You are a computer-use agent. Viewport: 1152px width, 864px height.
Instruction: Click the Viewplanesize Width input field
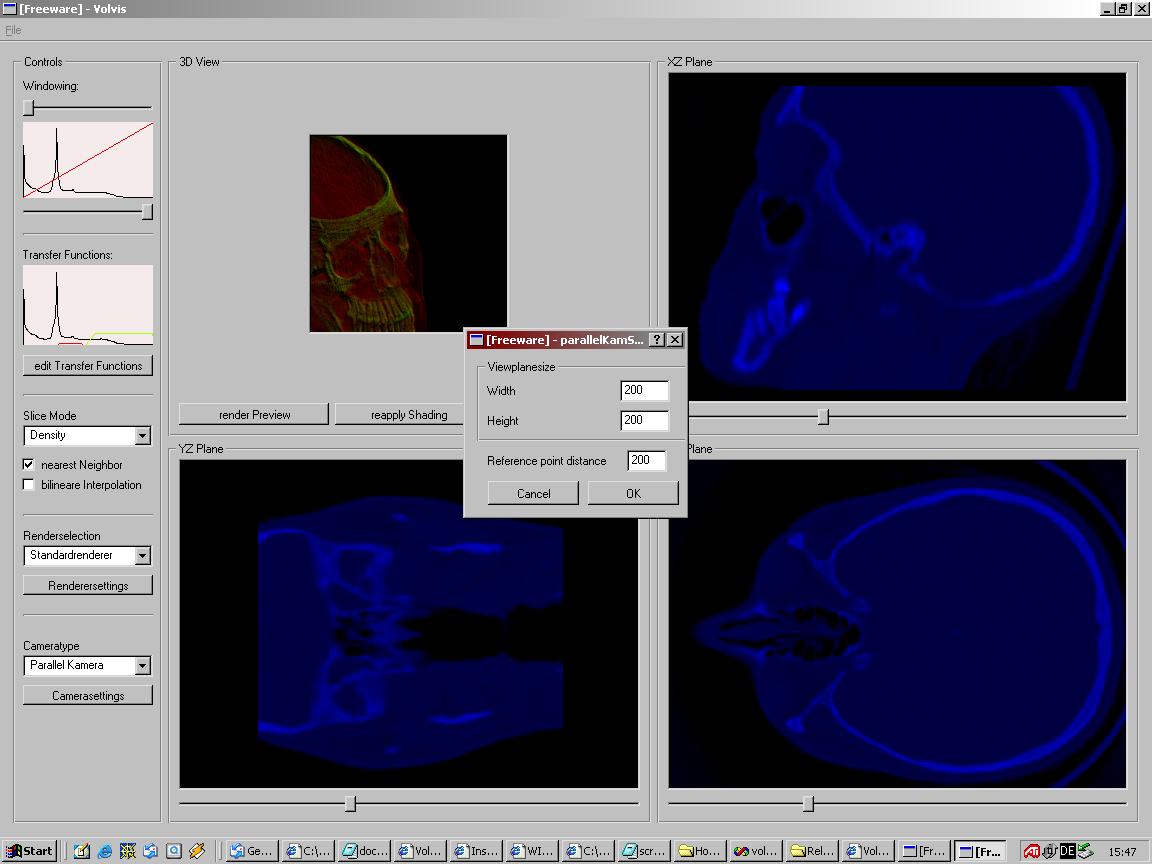pyautogui.click(x=644, y=391)
